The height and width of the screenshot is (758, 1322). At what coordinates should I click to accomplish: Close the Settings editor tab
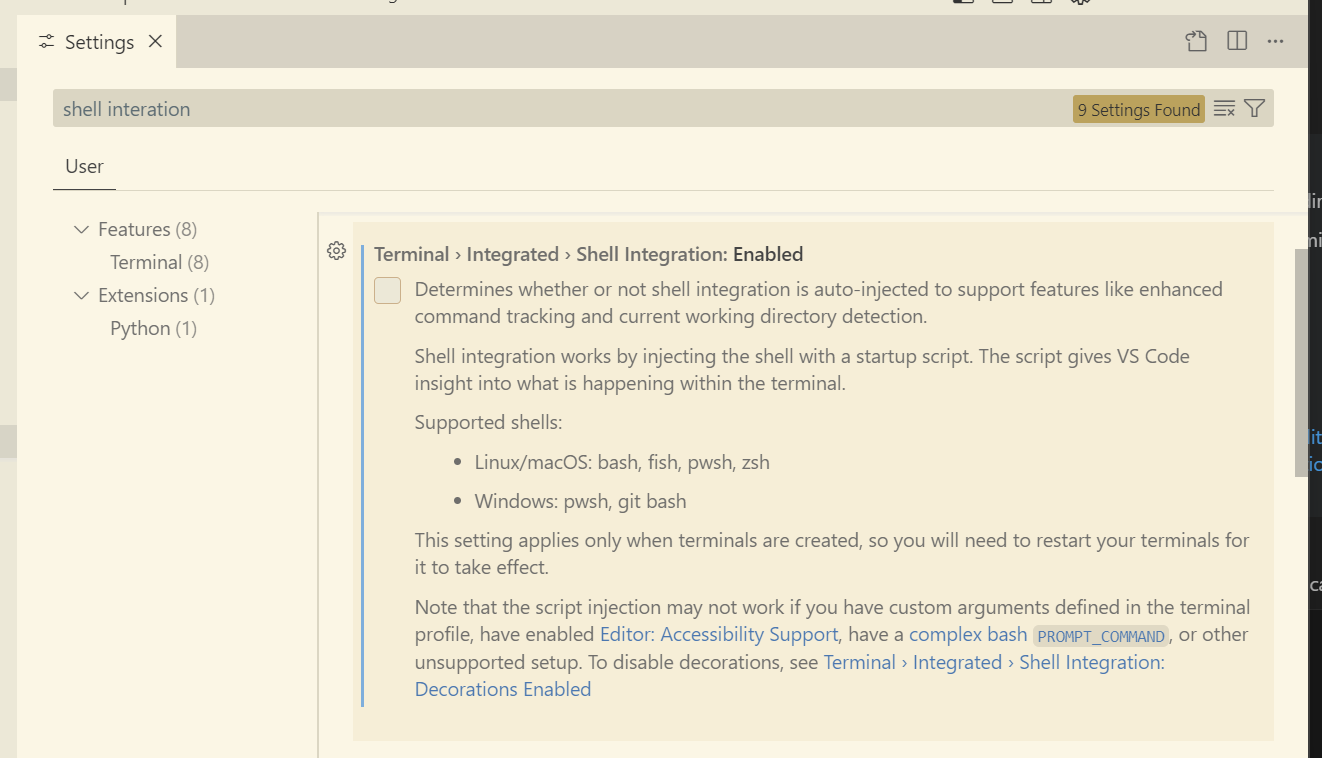155,41
